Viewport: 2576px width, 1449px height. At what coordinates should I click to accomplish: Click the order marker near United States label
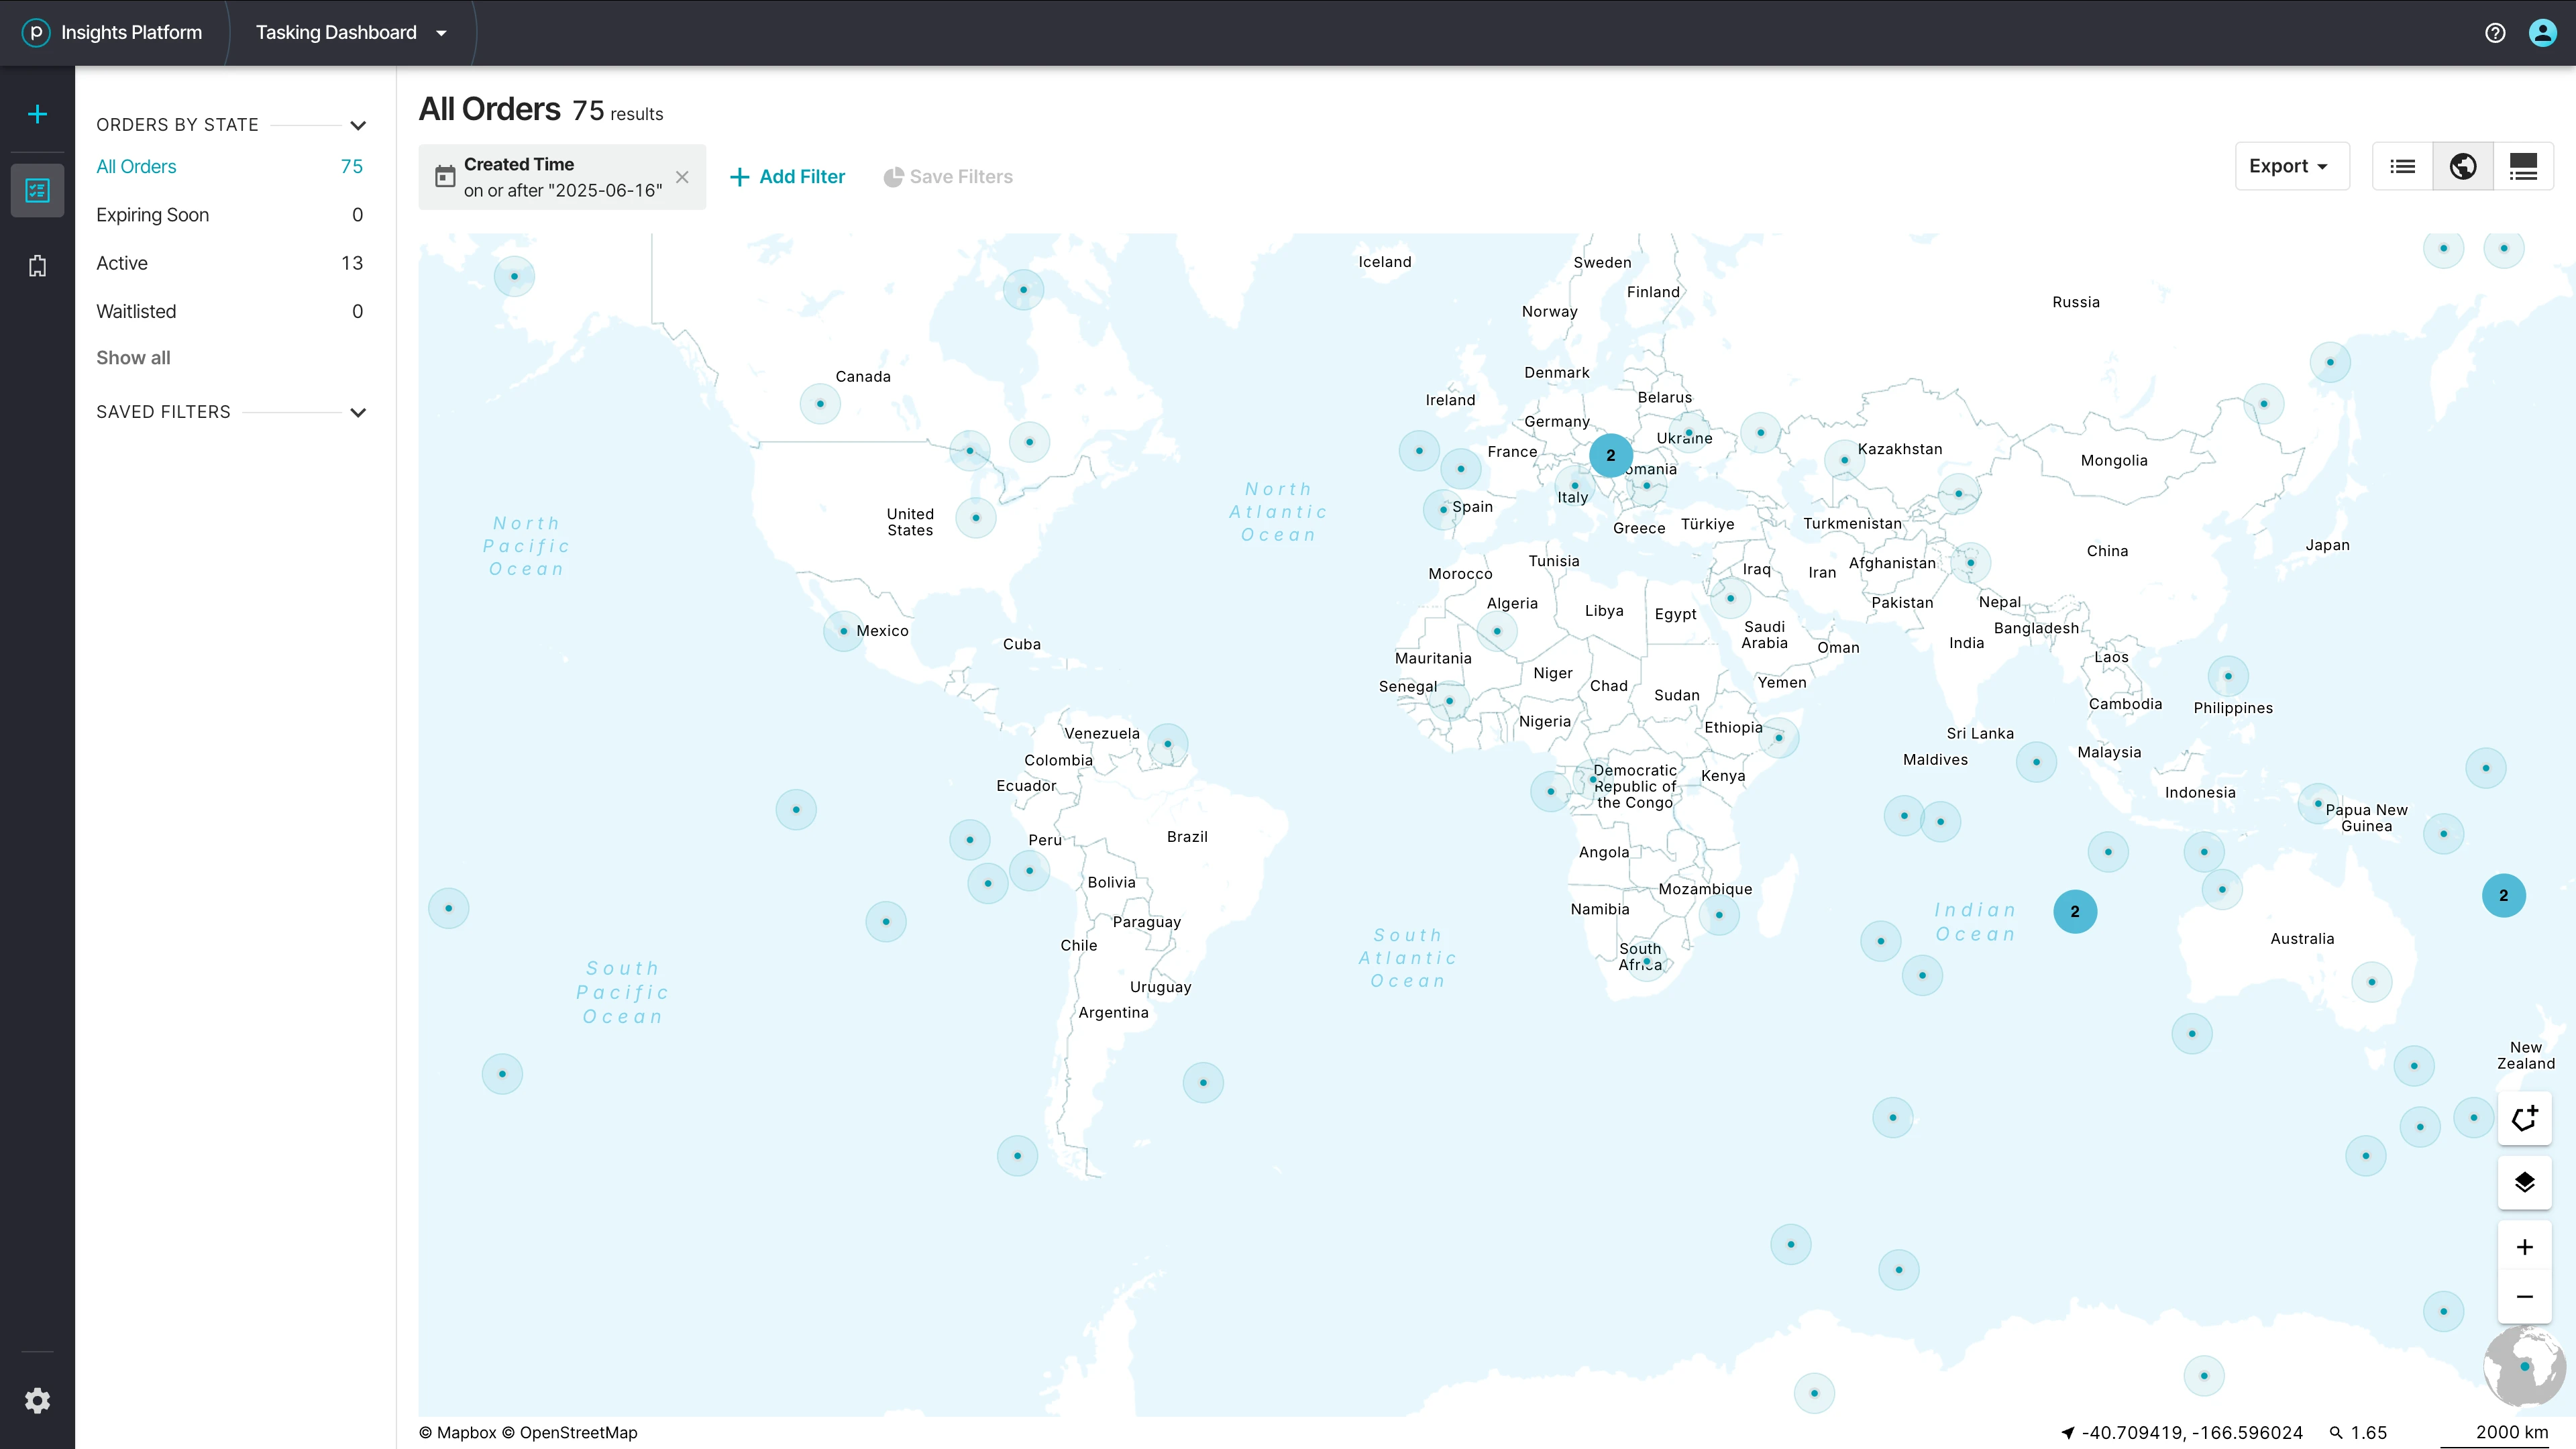975,518
